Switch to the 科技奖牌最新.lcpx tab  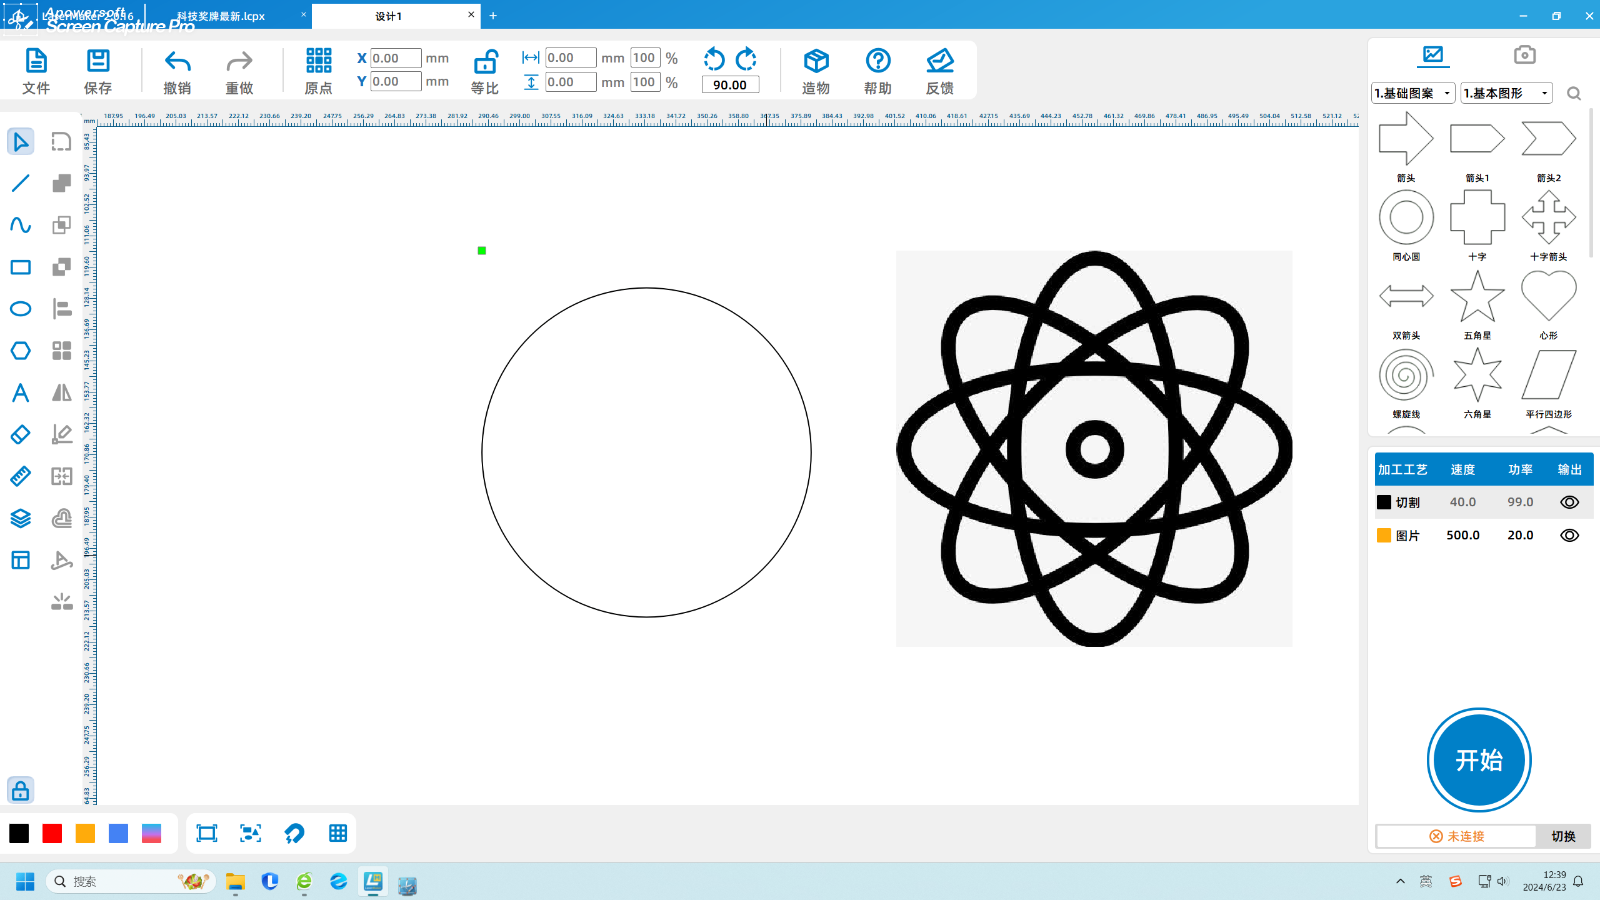pyautogui.click(x=221, y=16)
